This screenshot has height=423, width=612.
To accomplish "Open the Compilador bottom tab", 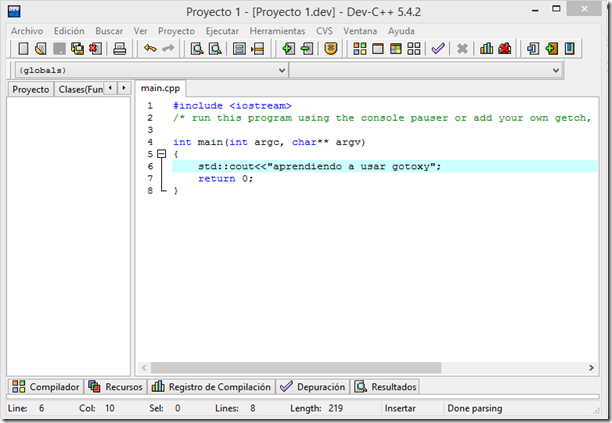I will pyautogui.click(x=46, y=387).
